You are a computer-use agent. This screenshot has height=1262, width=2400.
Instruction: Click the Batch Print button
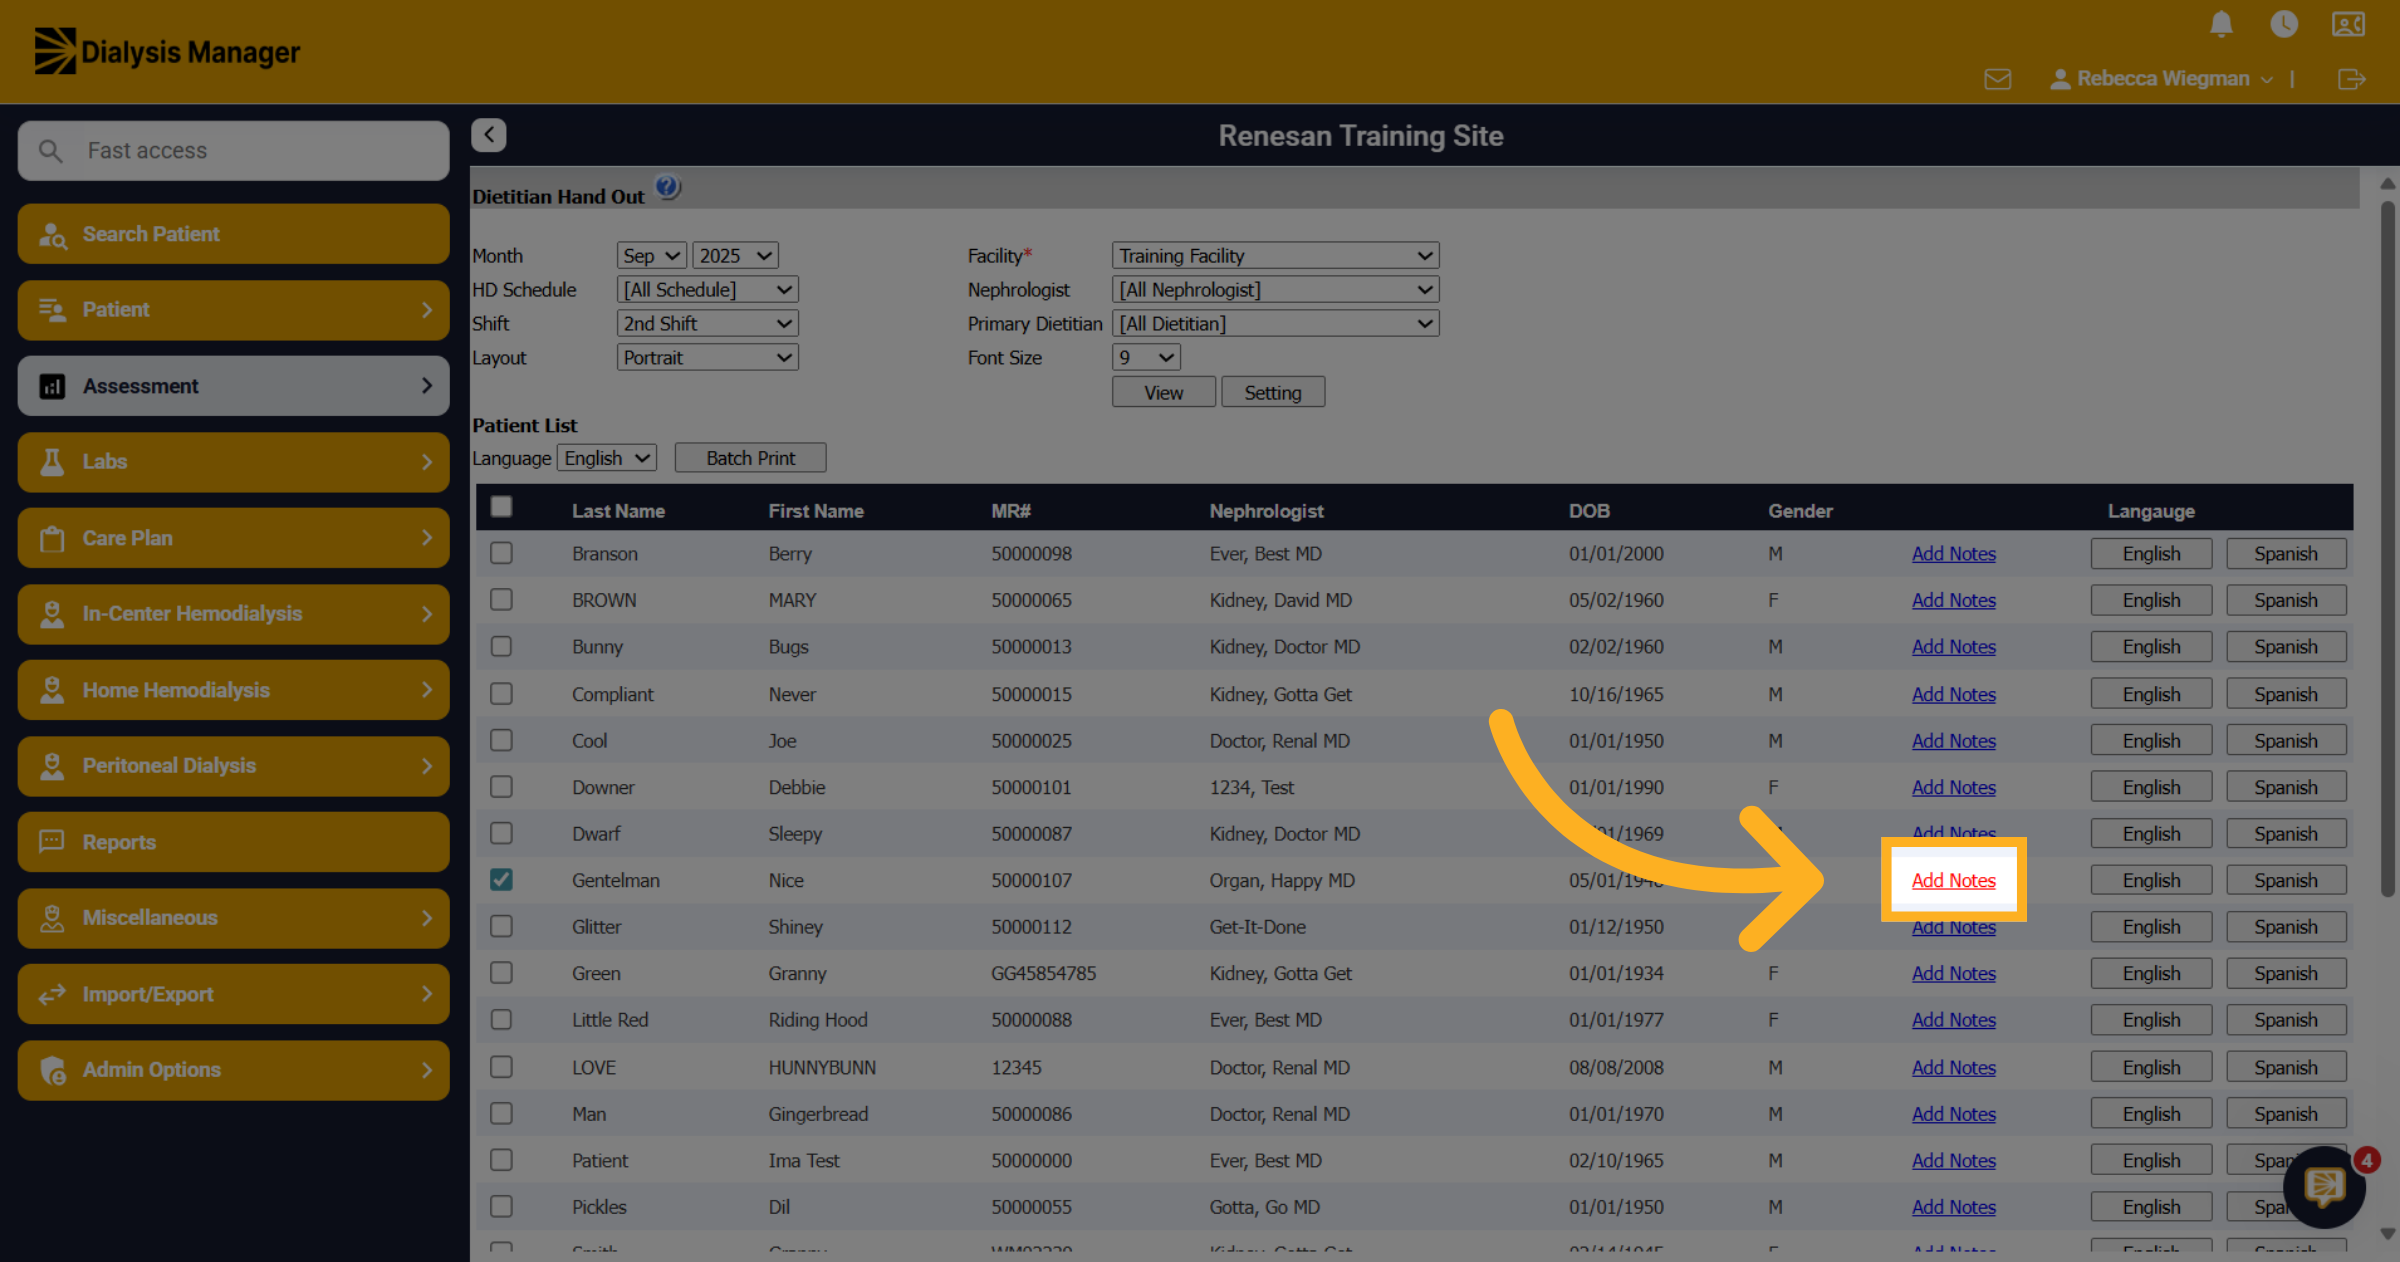click(x=751, y=458)
